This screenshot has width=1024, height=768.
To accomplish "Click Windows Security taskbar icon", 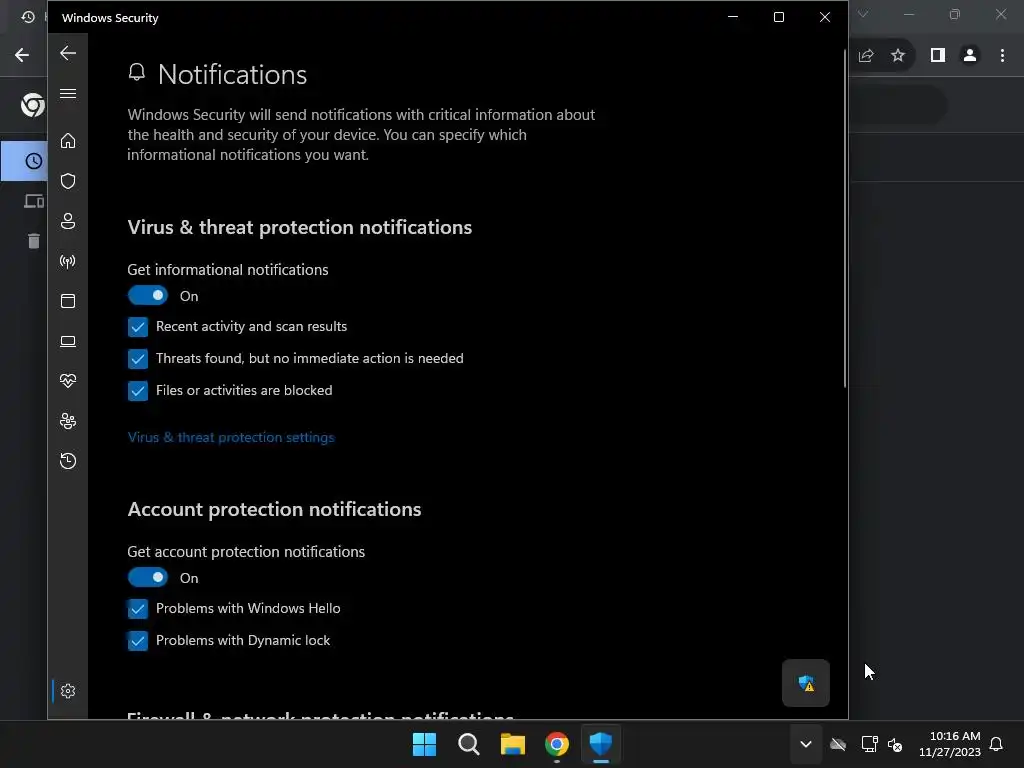I will 601,744.
